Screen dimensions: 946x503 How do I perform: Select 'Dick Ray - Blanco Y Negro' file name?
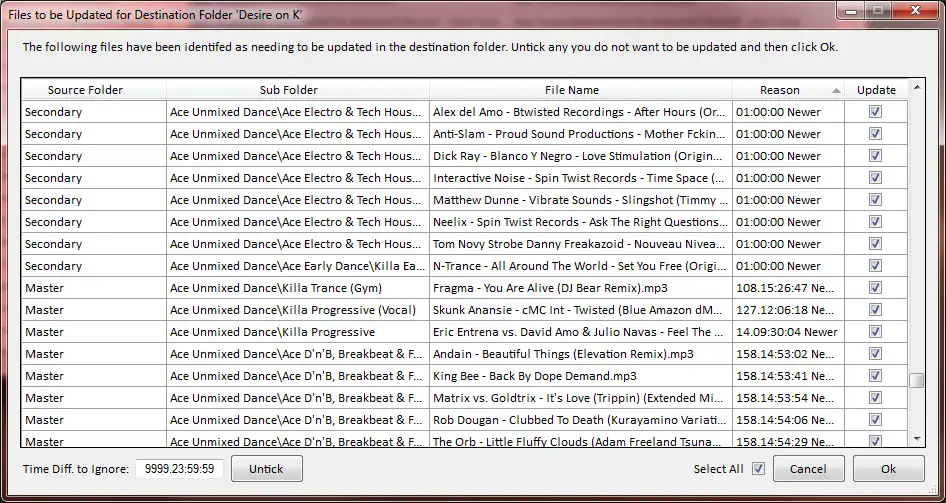coord(580,156)
